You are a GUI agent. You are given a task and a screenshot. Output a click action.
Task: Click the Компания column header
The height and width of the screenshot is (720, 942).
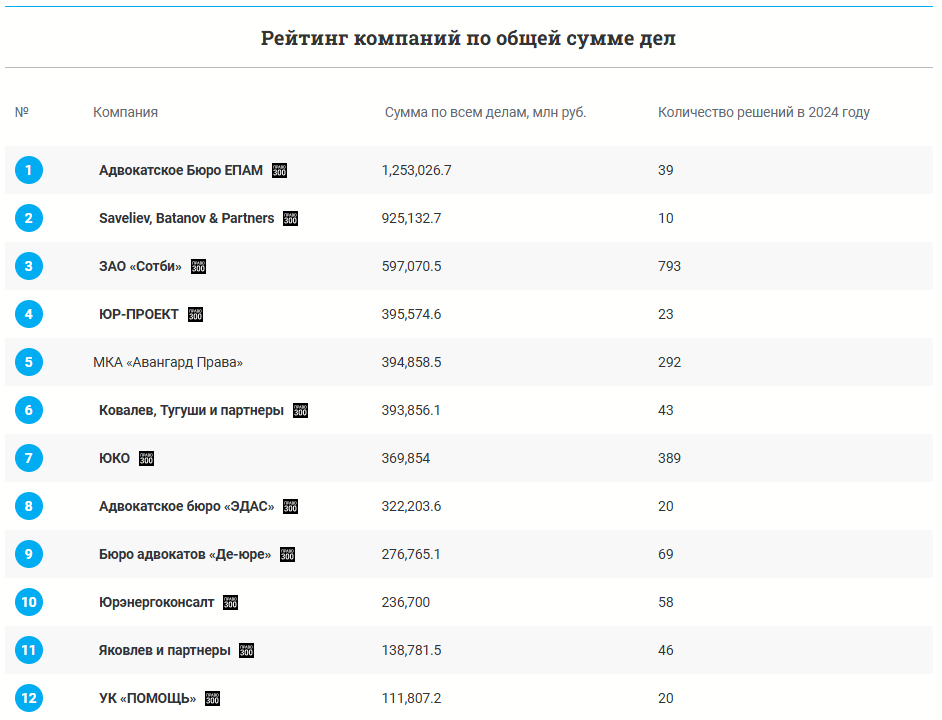coord(126,112)
